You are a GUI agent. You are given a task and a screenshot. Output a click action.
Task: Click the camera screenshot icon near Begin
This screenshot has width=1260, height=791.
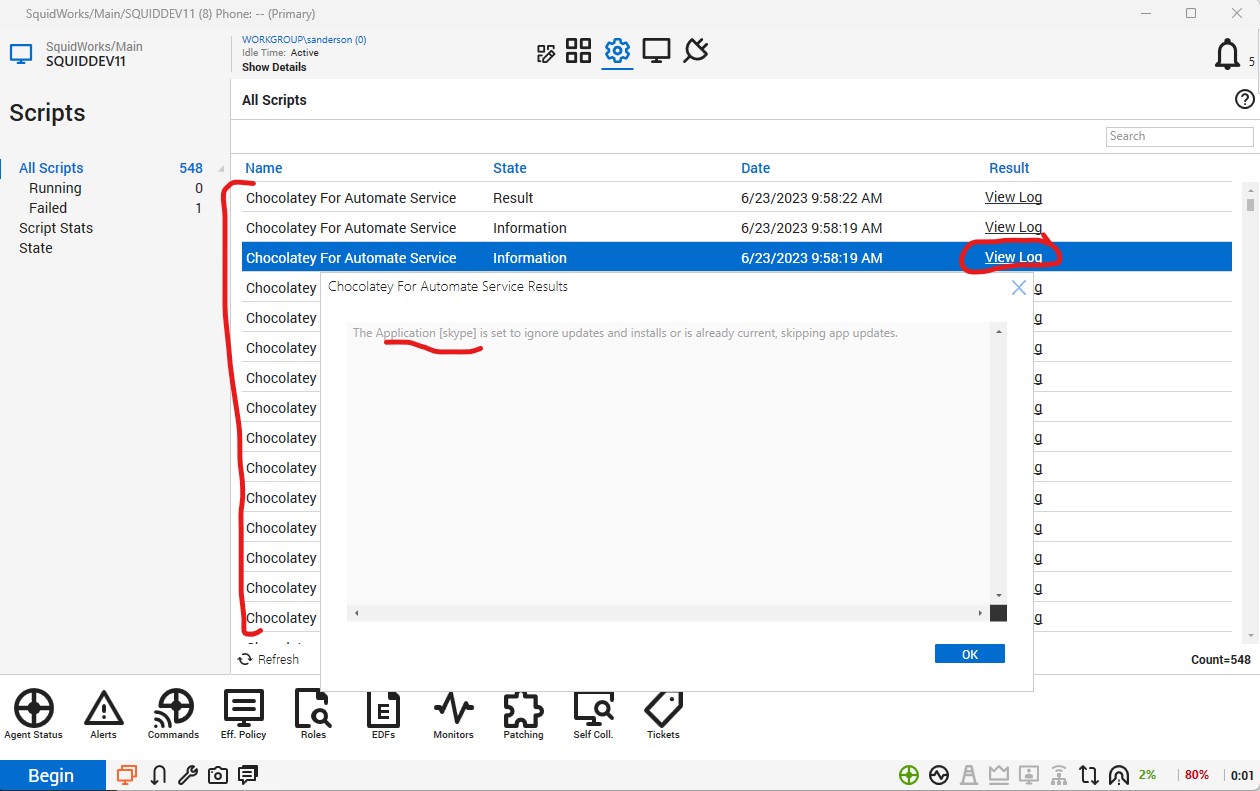pyautogui.click(x=218, y=774)
